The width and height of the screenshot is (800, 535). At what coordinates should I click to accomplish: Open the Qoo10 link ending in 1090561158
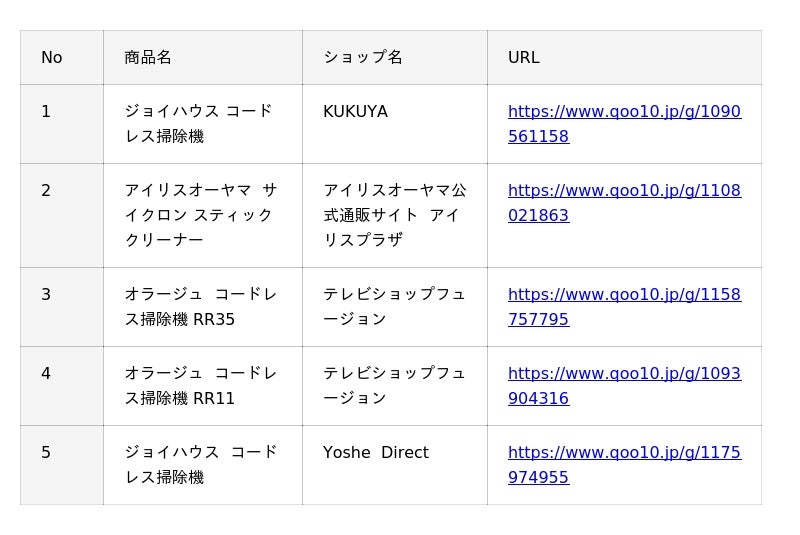[x=624, y=124]
